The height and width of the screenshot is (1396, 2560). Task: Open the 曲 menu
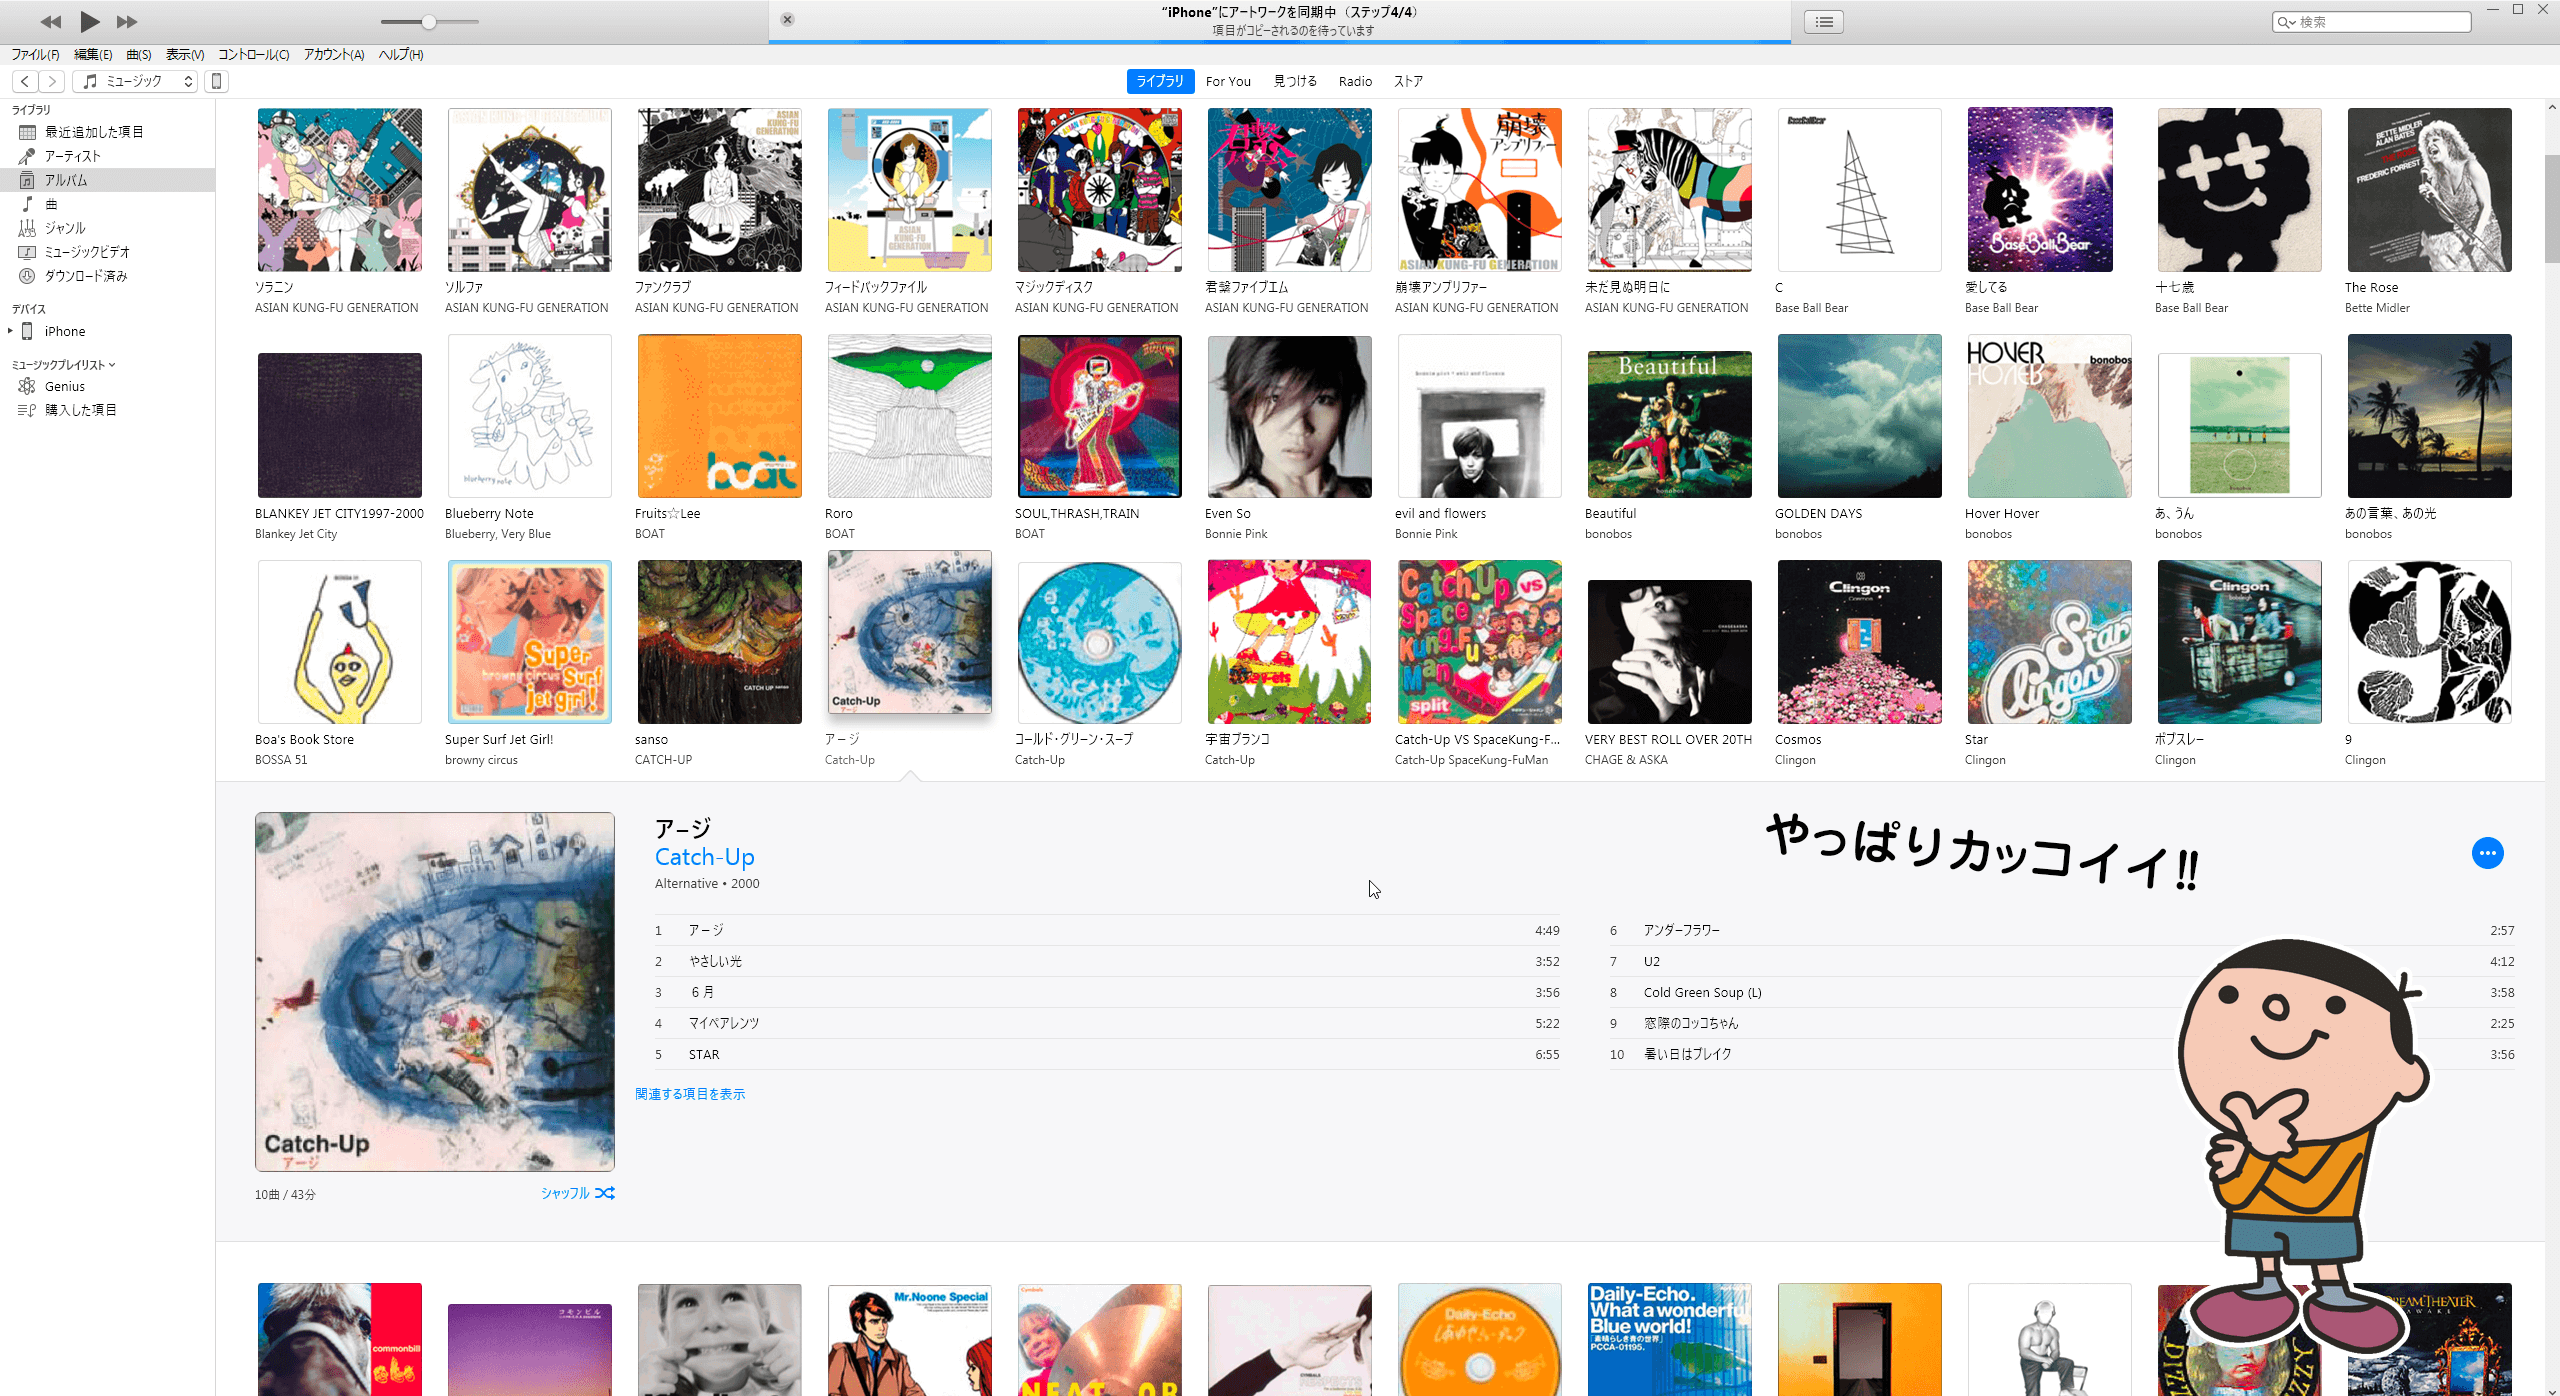click(139, 54)
